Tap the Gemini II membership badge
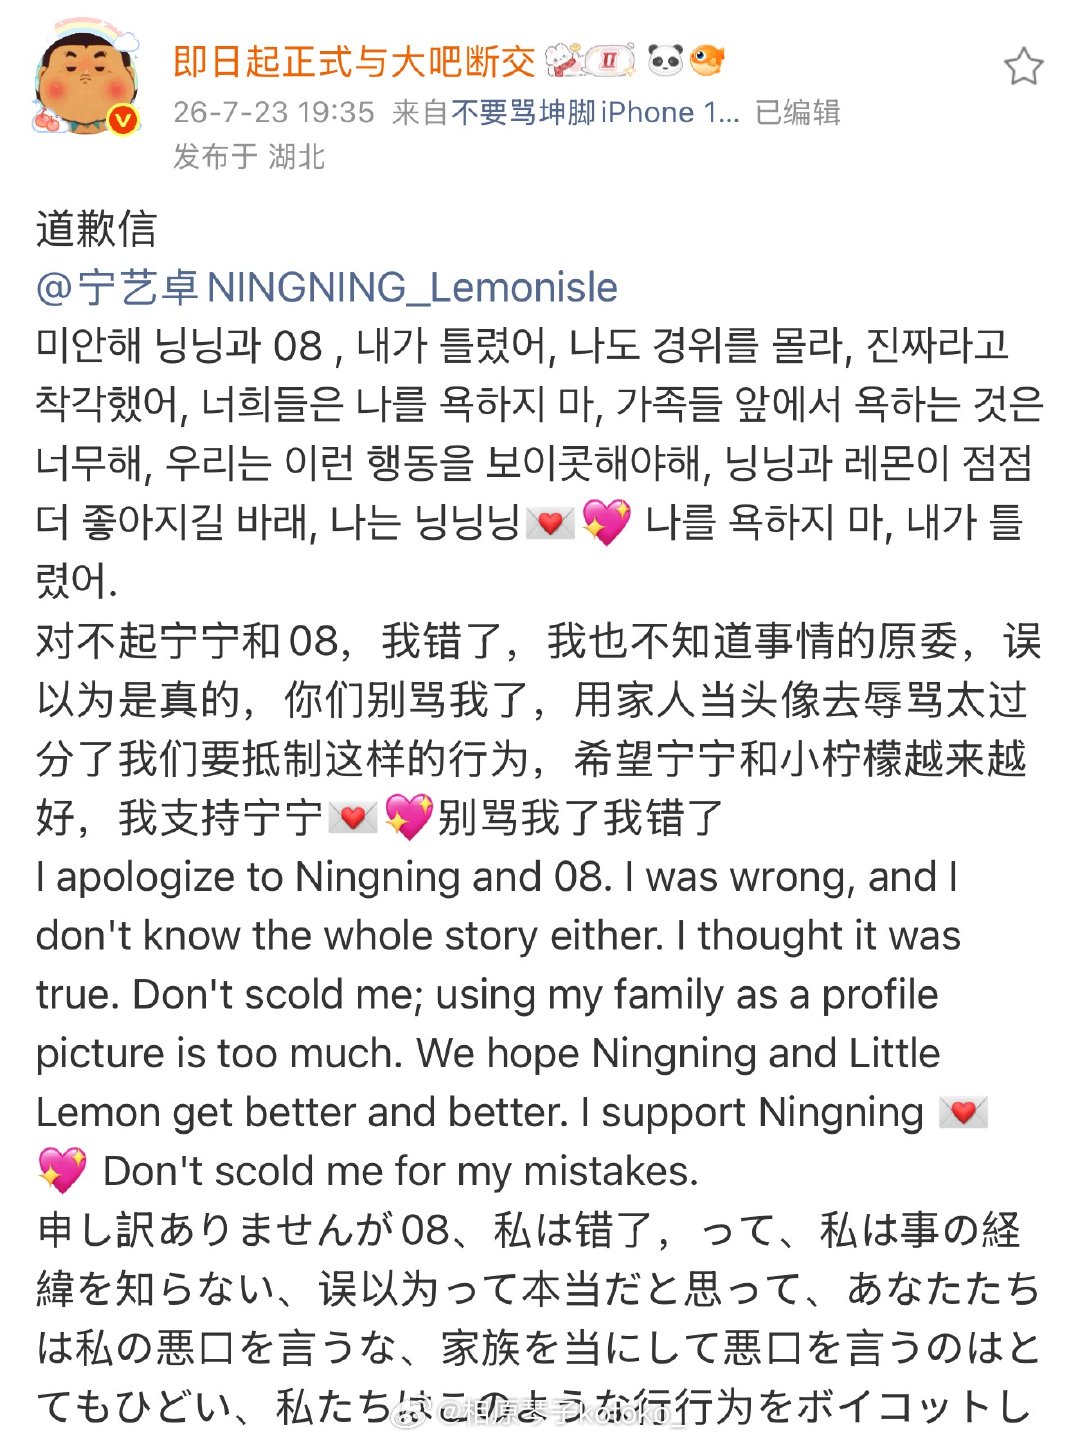 click(x=609, y=61)
